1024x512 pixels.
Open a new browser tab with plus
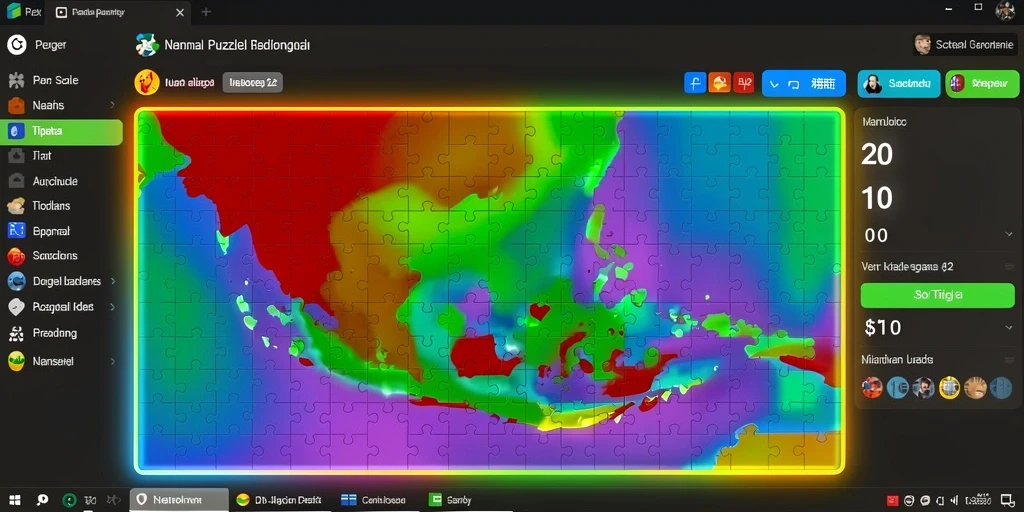206,12
